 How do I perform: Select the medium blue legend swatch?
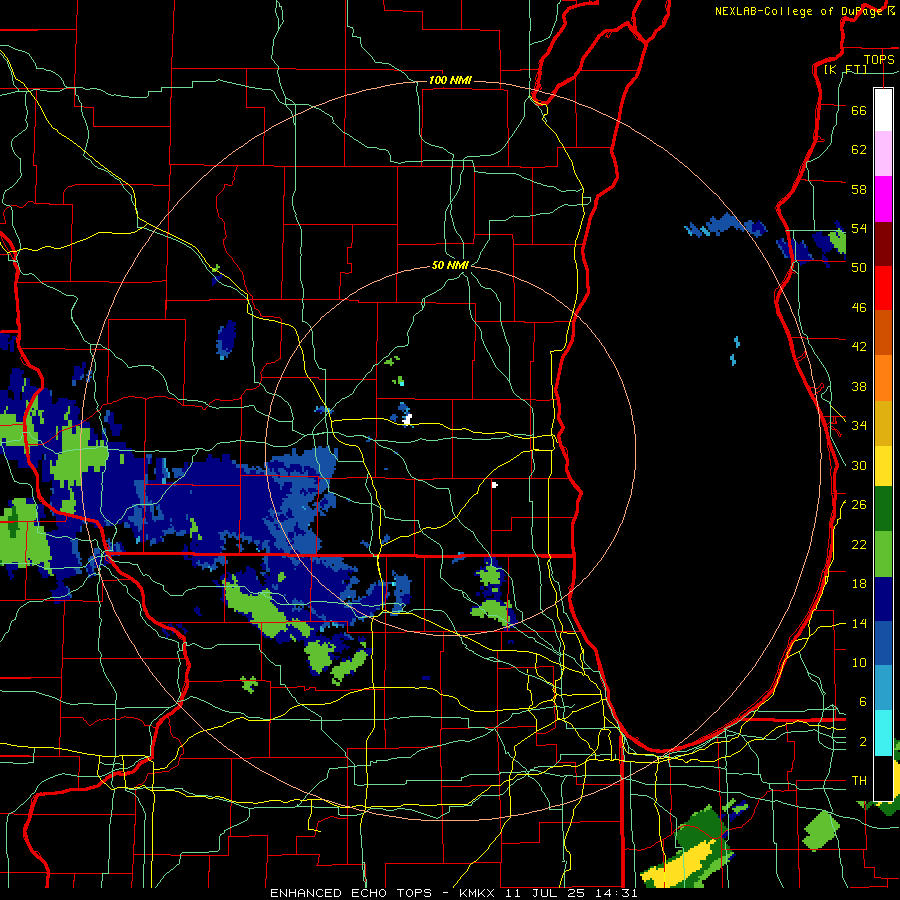tap(883, 643)
